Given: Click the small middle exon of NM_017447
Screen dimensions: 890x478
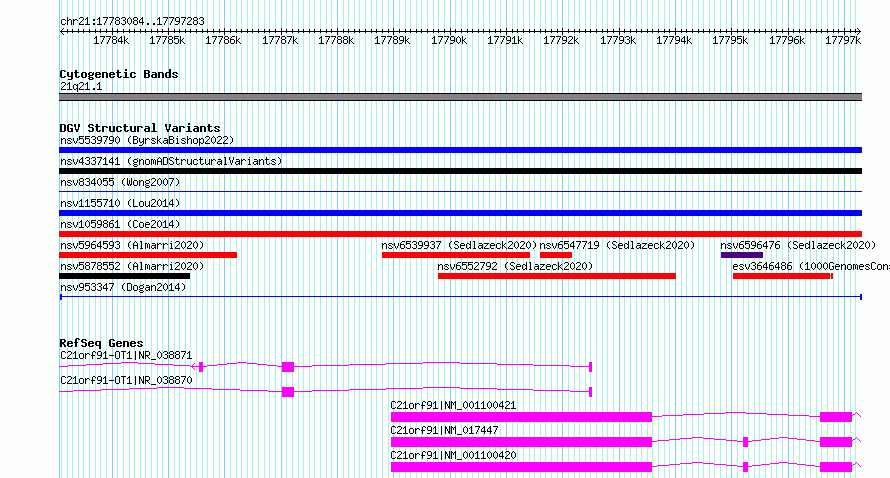Looking at the screenshot, I should (x=745, y=442).
